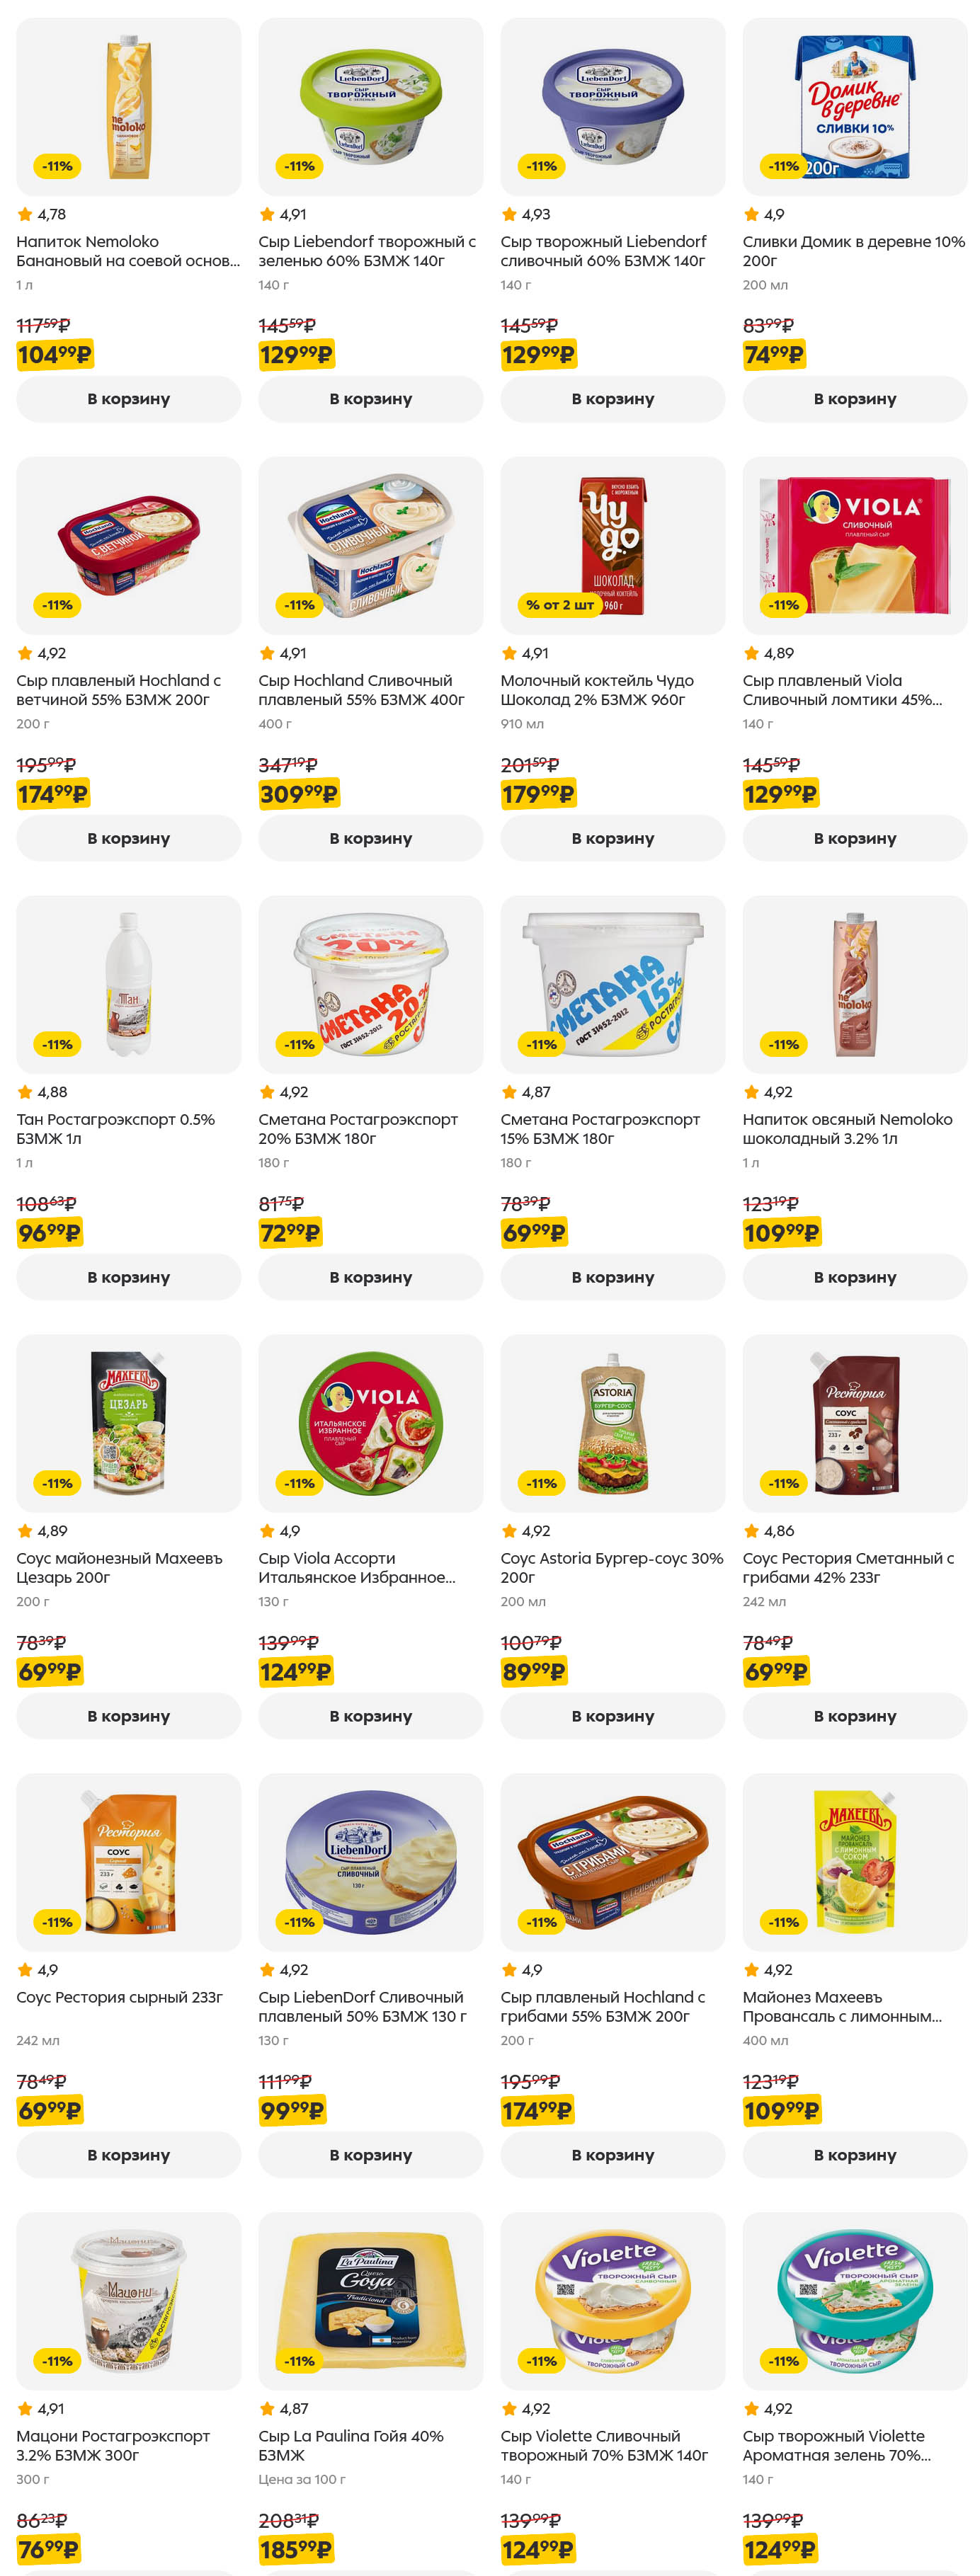Open the Сыр Violette Сливочный творожный title link
This screenshot has height=2576, width=980.
[604, 2445]
